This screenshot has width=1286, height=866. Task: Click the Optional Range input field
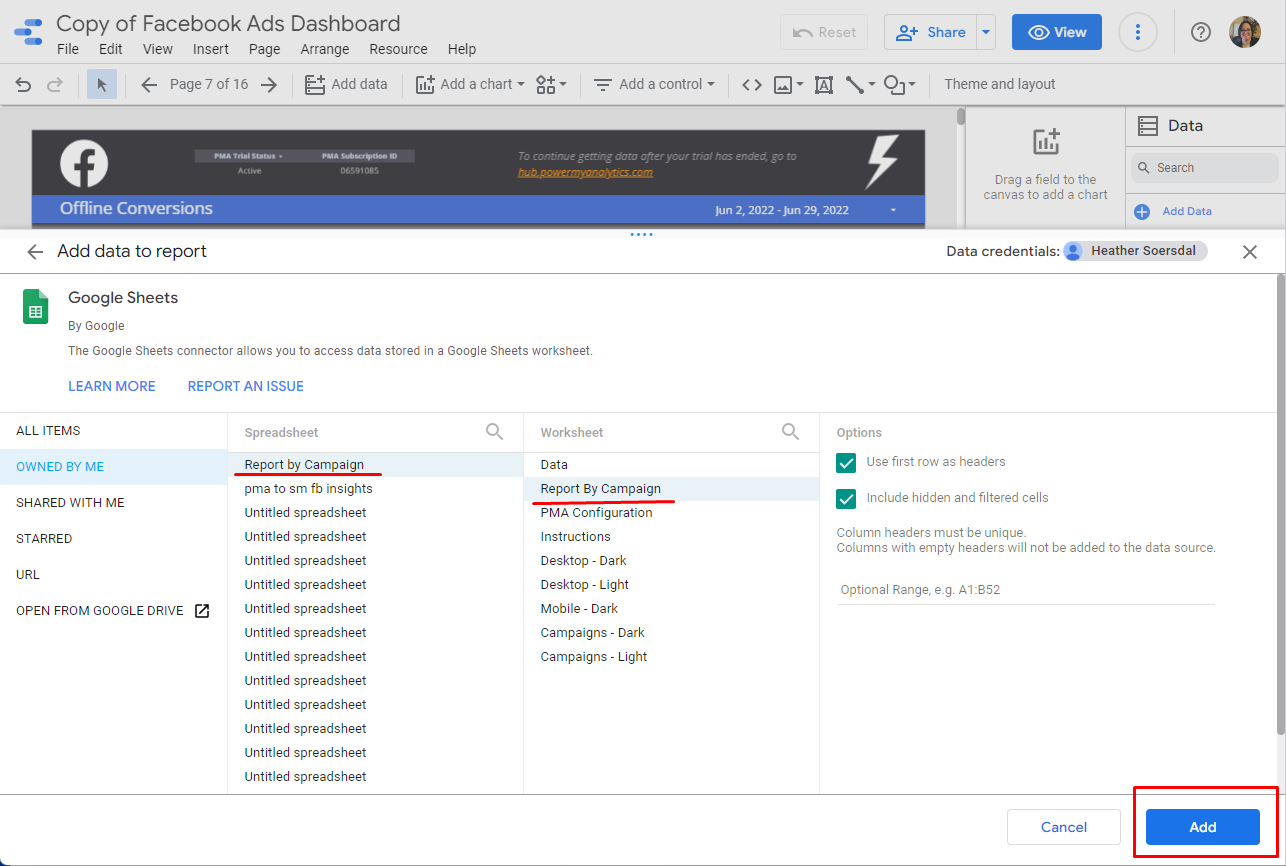[x=1025, y=590]
